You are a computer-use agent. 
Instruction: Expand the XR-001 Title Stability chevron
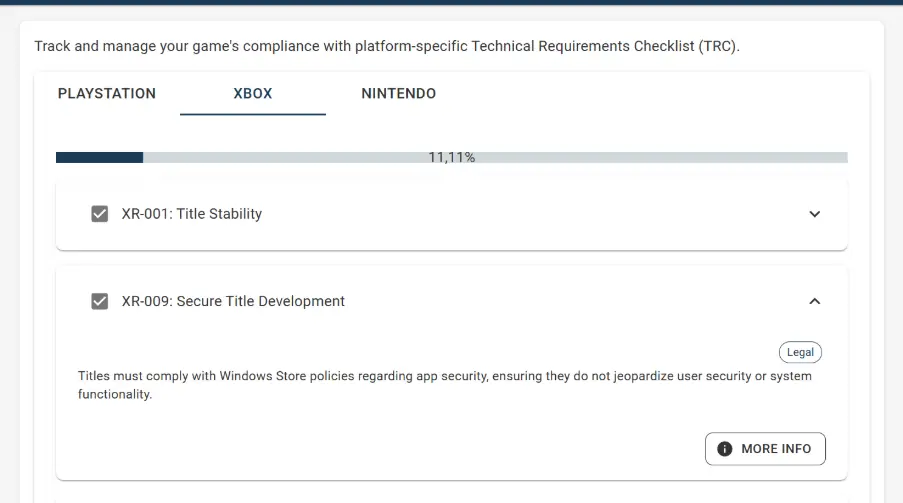click(x=814, y=214)
